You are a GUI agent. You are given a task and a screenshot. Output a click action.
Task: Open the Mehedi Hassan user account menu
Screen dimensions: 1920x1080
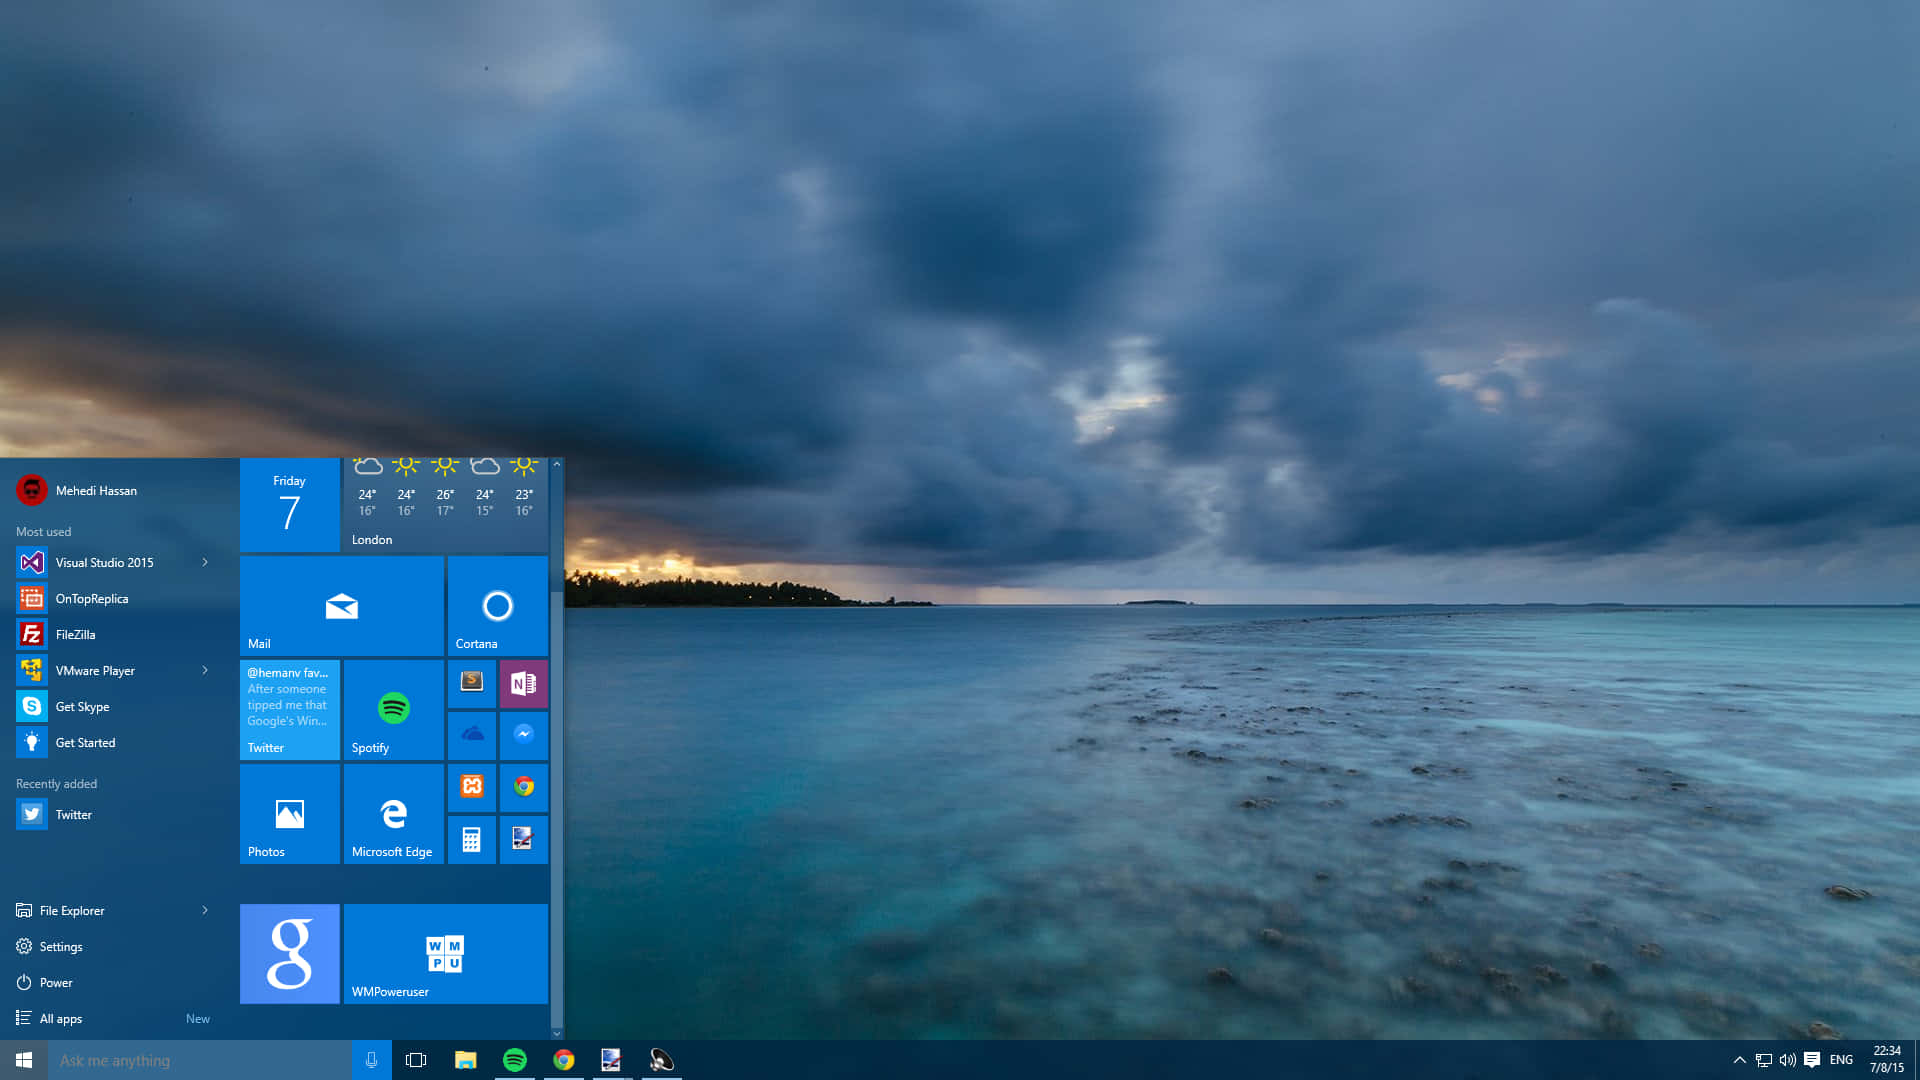pos(77,490)
